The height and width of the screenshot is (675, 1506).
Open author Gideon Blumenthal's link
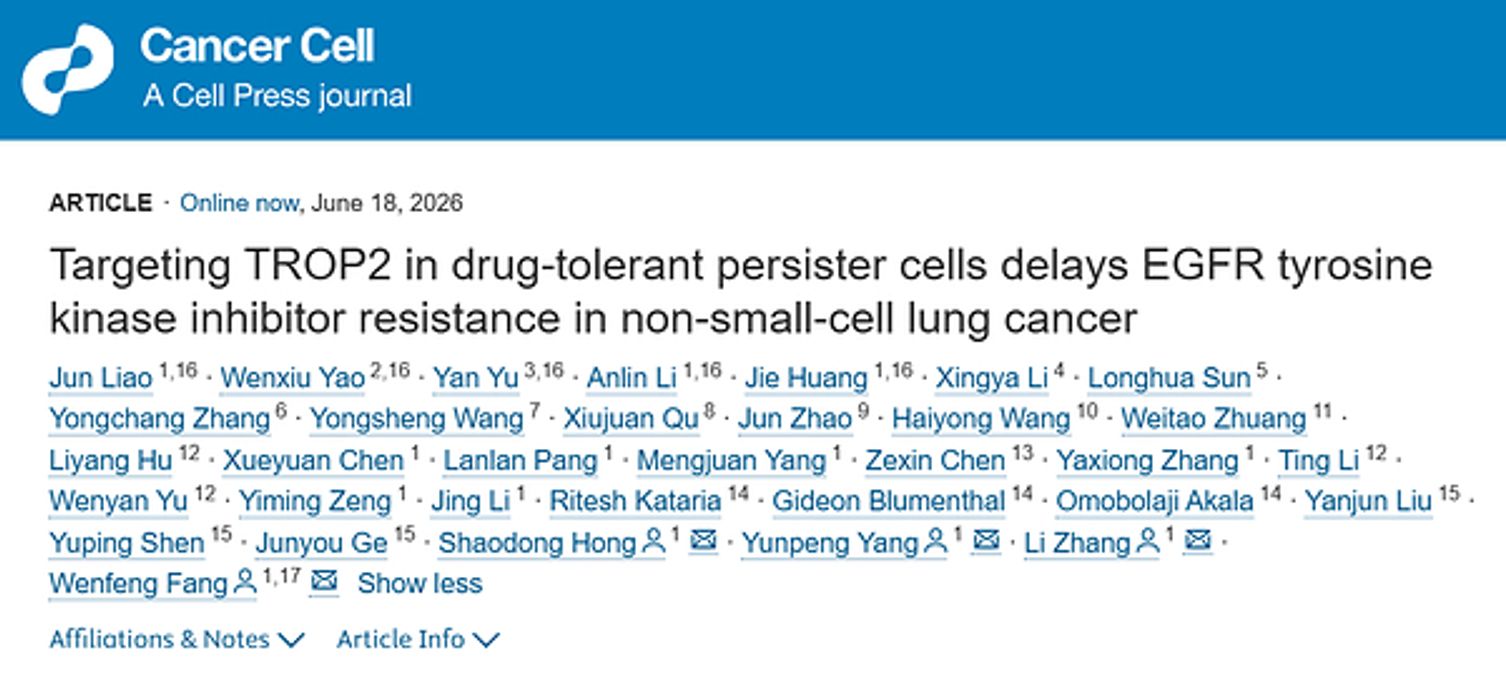(889, 501)
